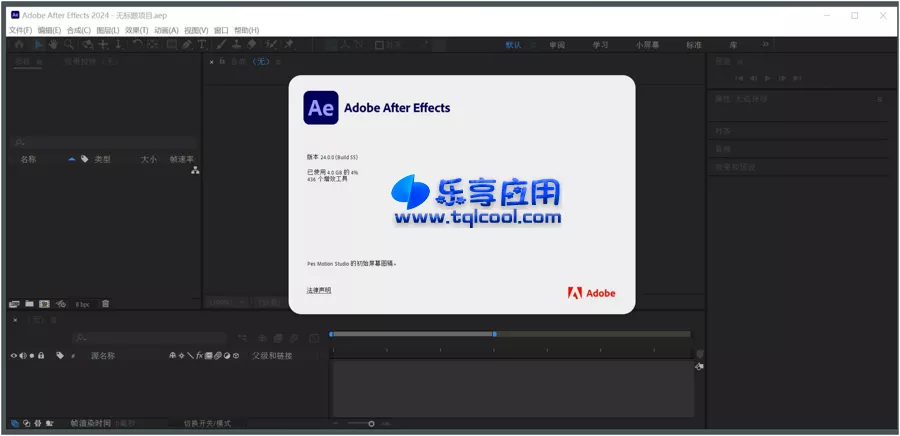This screenshot has height=436, width=900.
Task: Select the Zoom magnifier tool
Action: pos(69,45)
